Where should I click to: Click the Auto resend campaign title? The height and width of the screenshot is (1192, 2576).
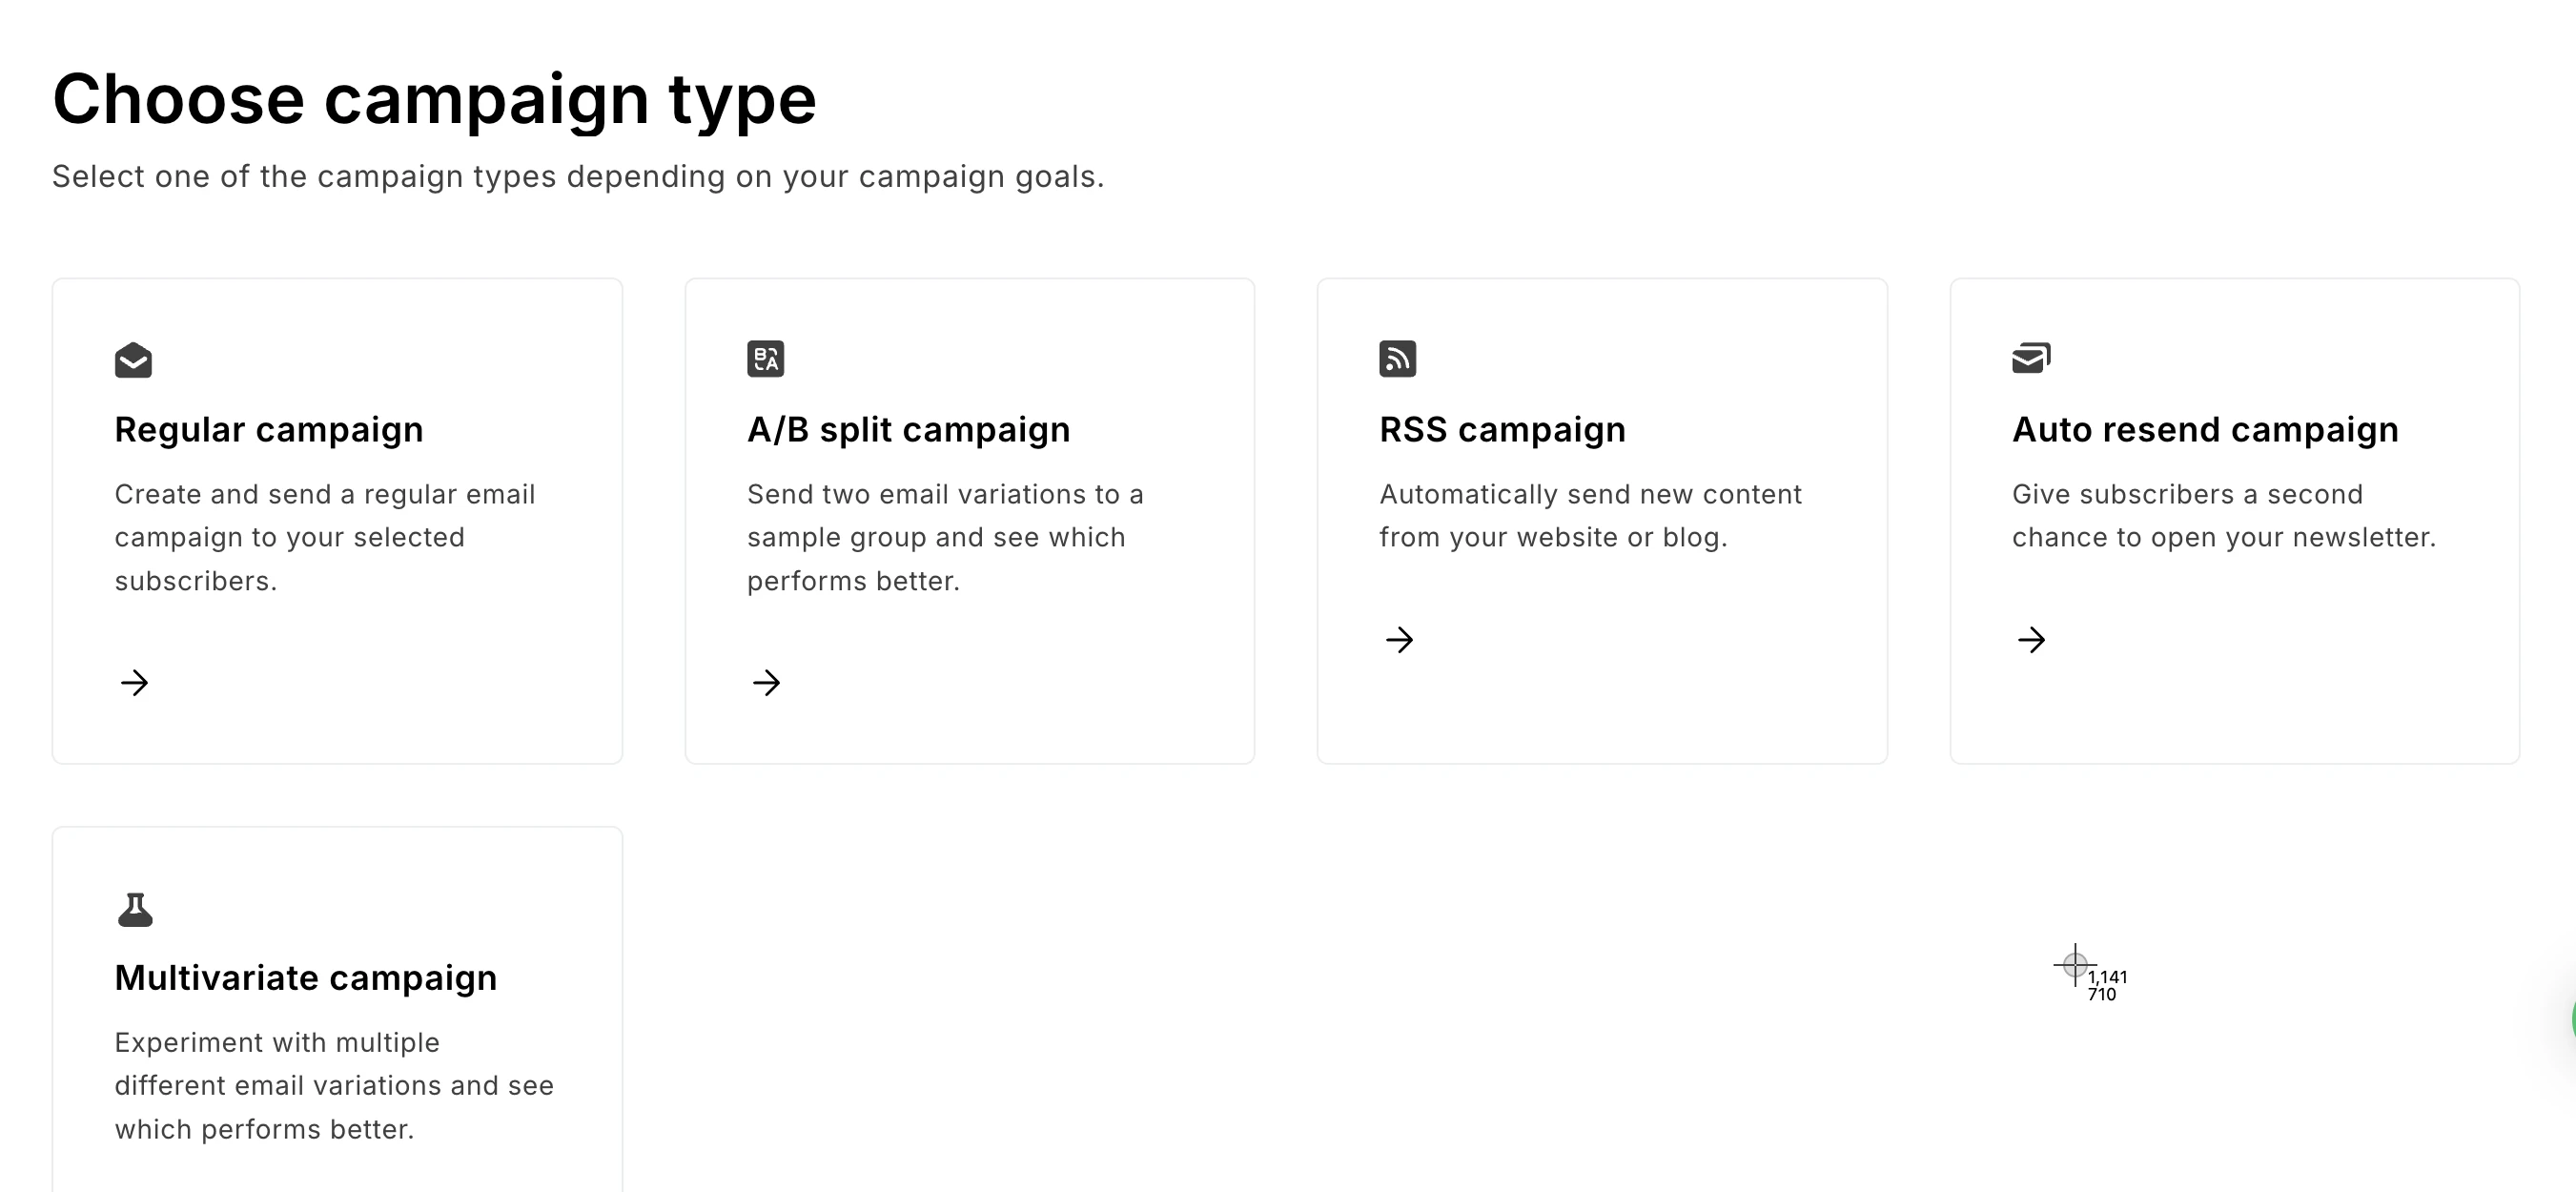2204,429
